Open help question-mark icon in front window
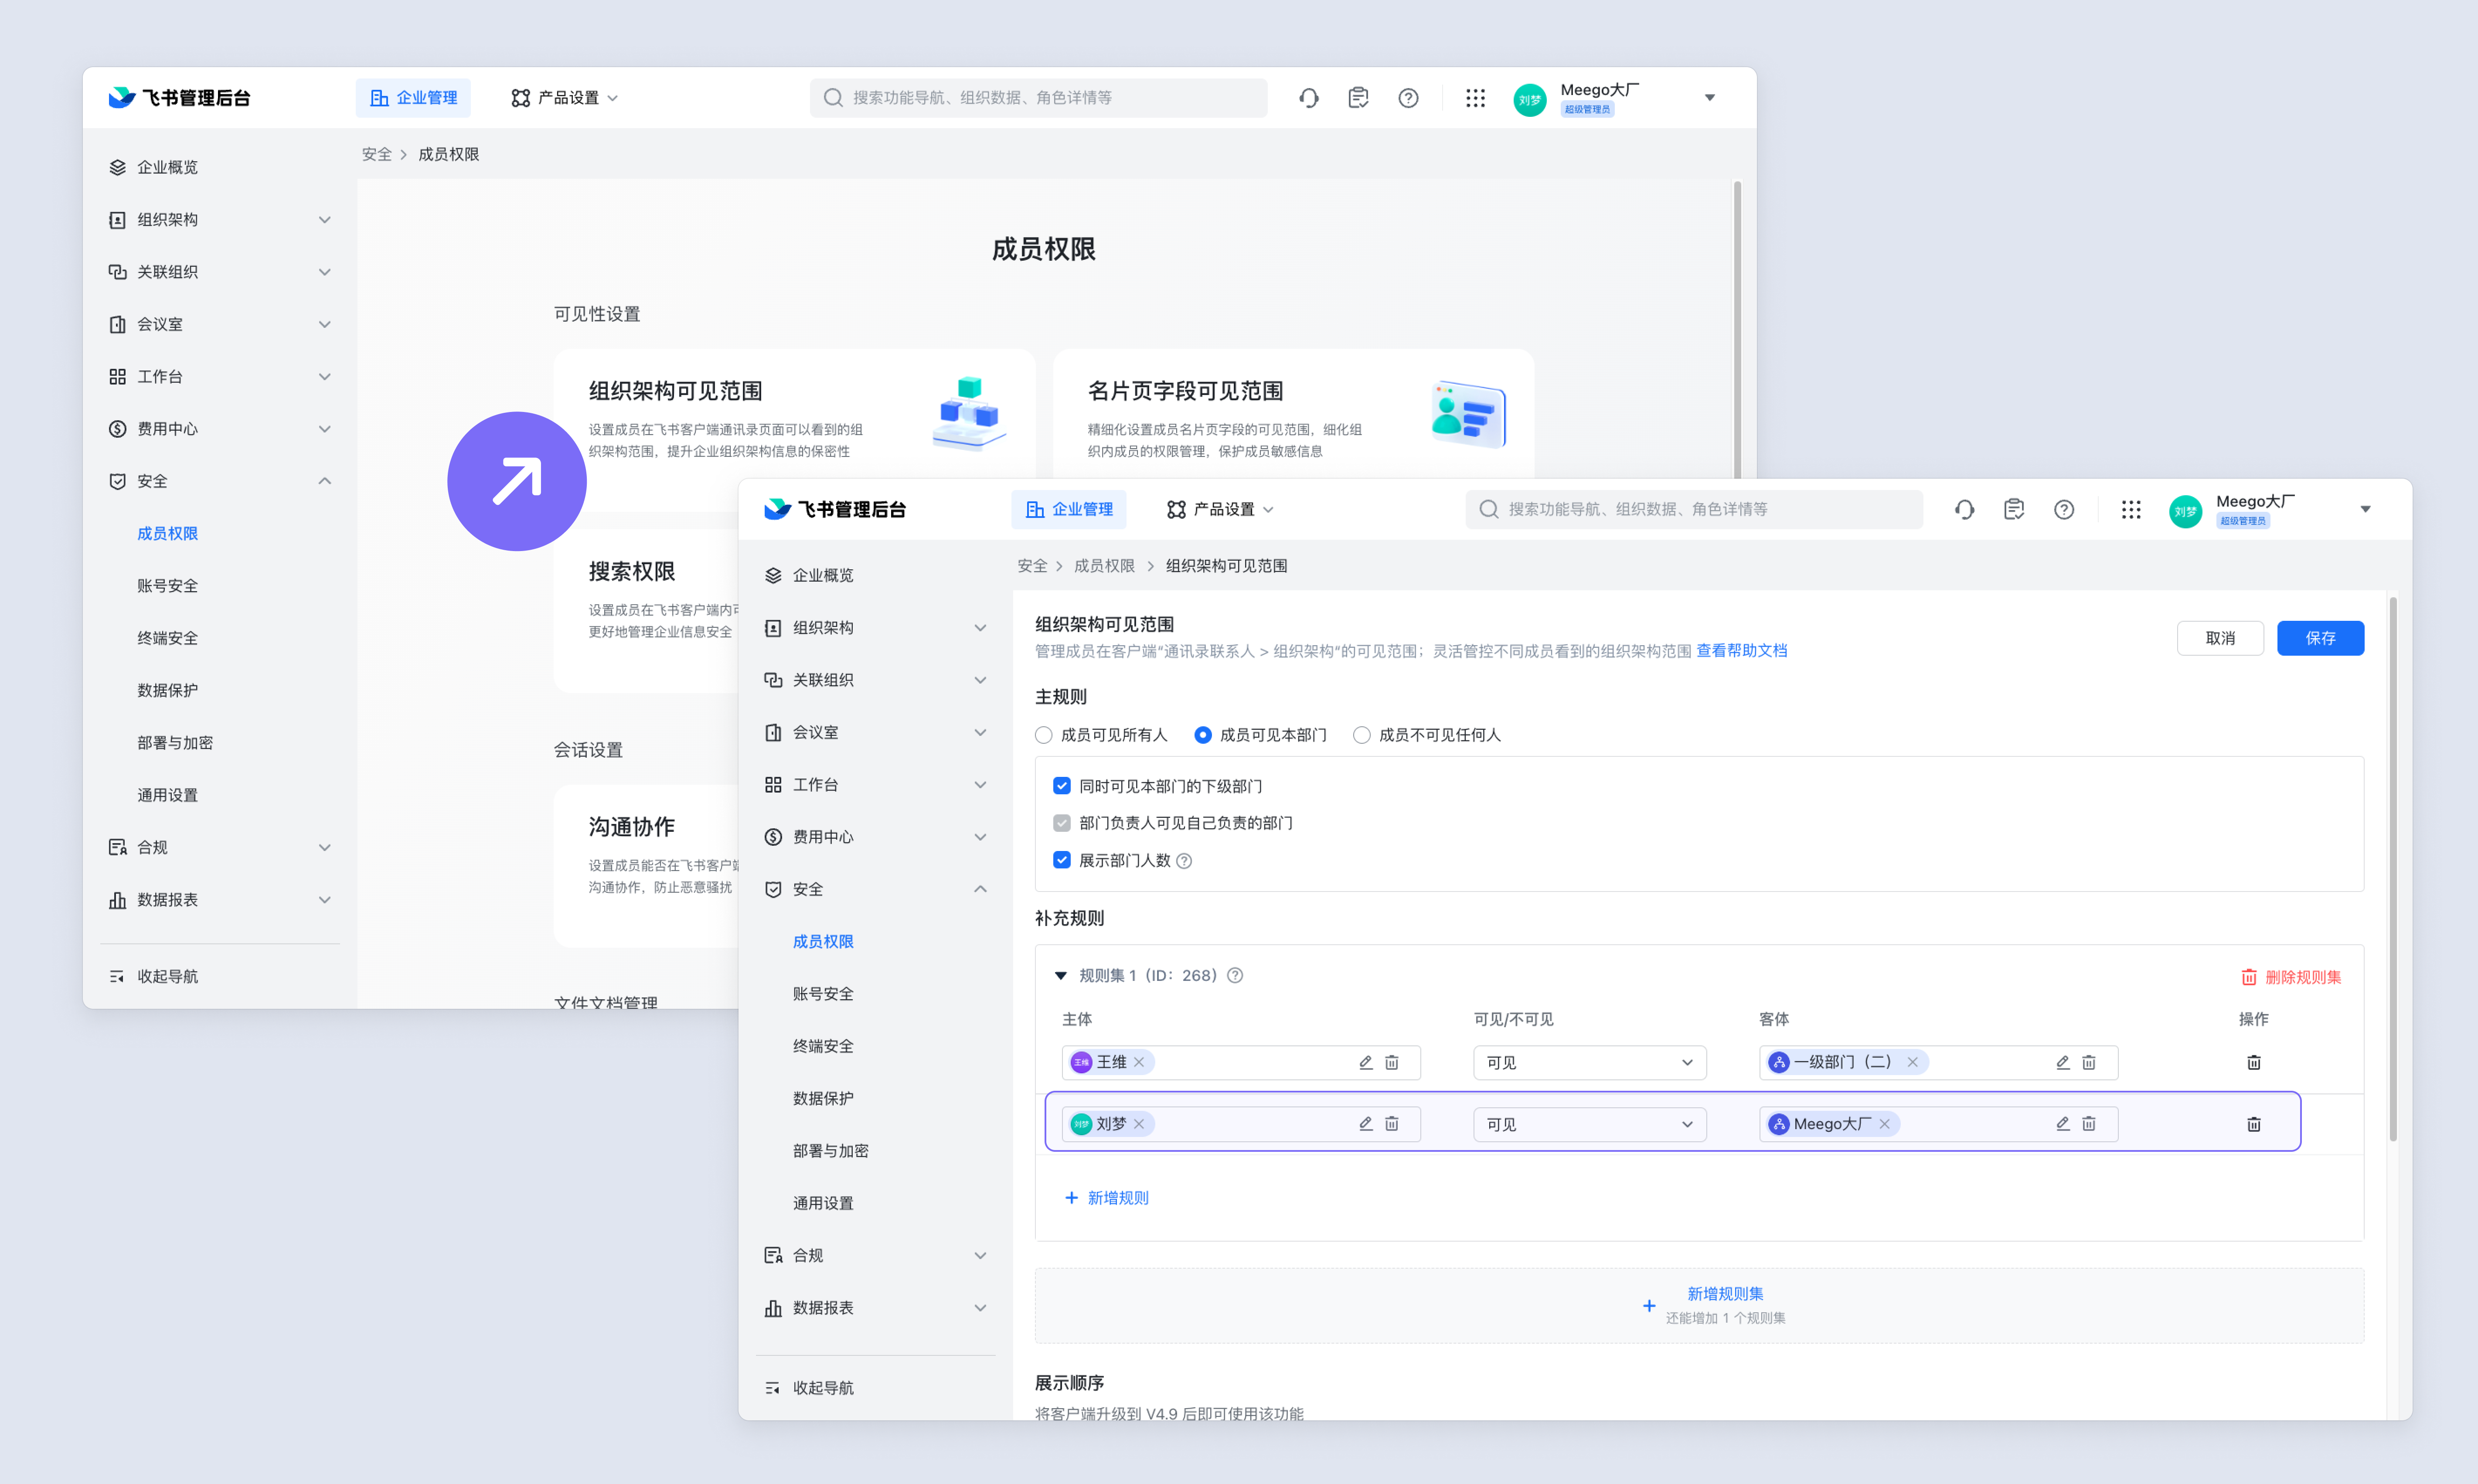The width and height of the screenshot is (2478, 1484). (2064, 510)
